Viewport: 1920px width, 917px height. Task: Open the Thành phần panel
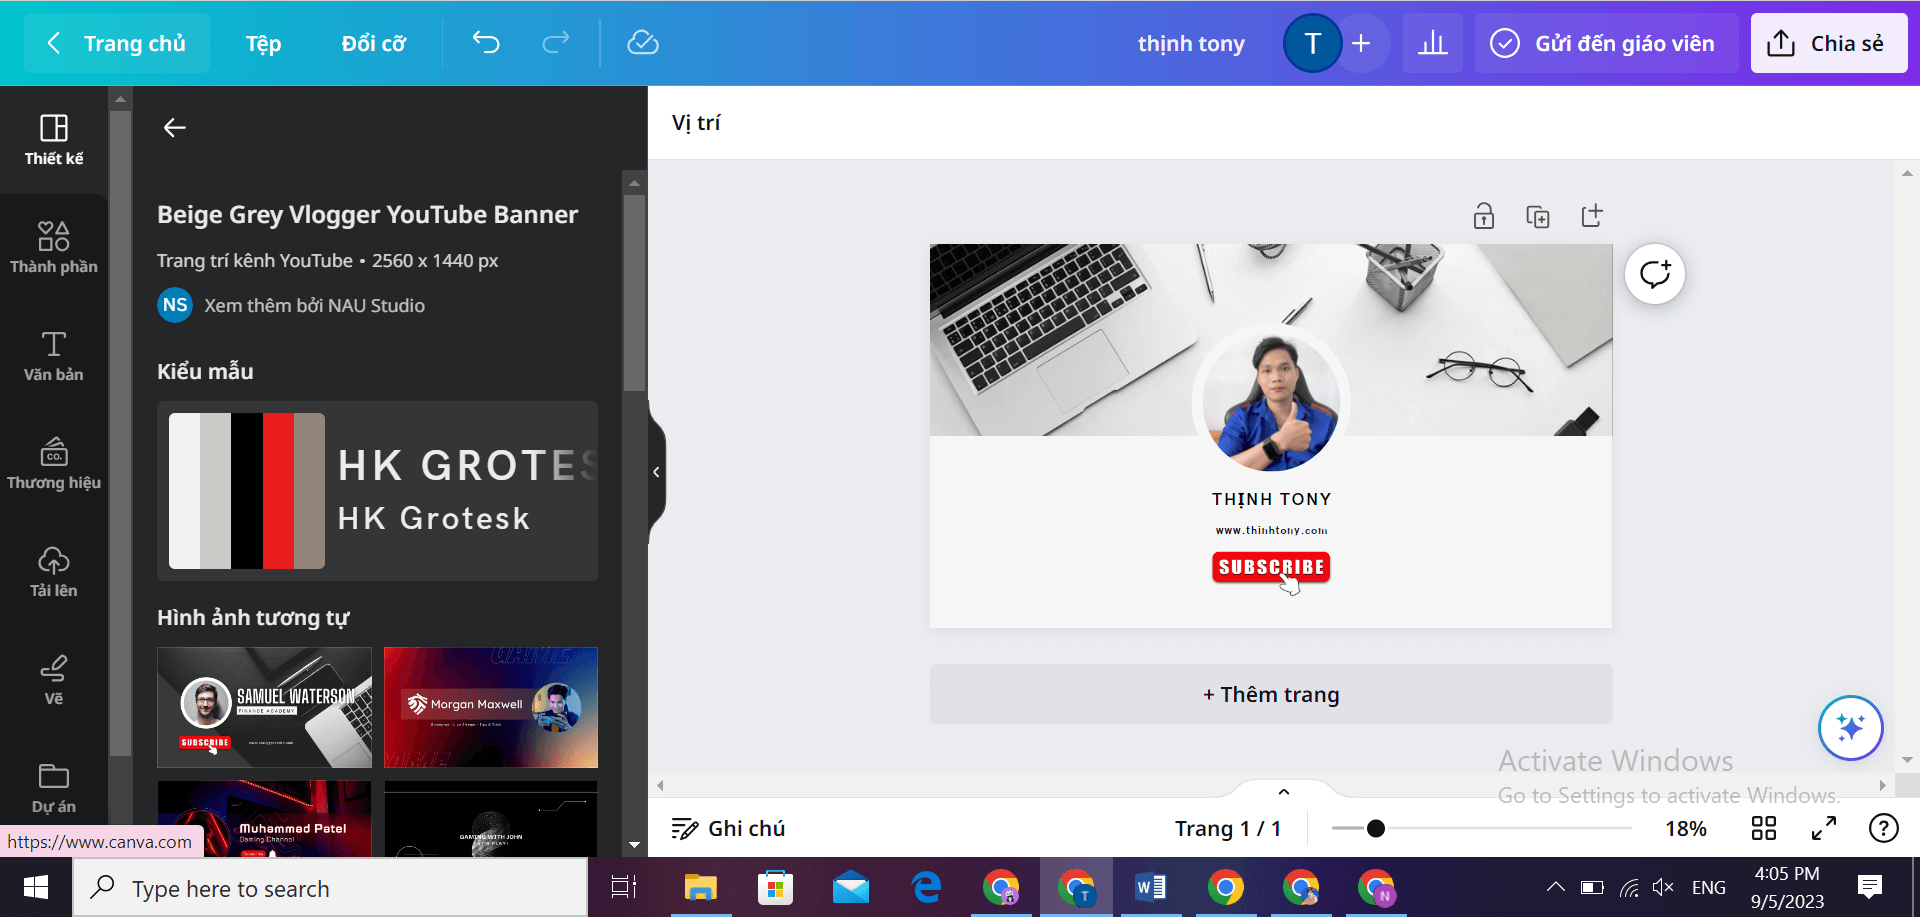[x=54, y=247]
